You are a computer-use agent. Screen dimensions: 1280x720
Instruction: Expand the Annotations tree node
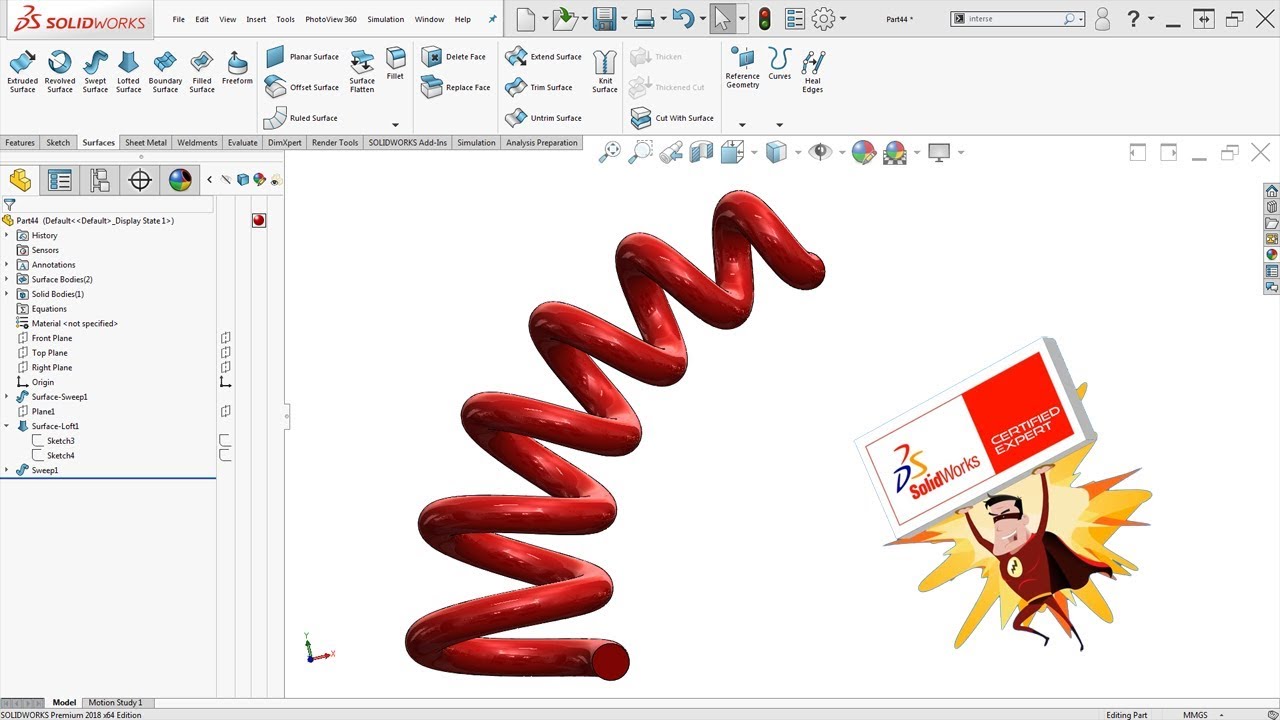[7, 265]
